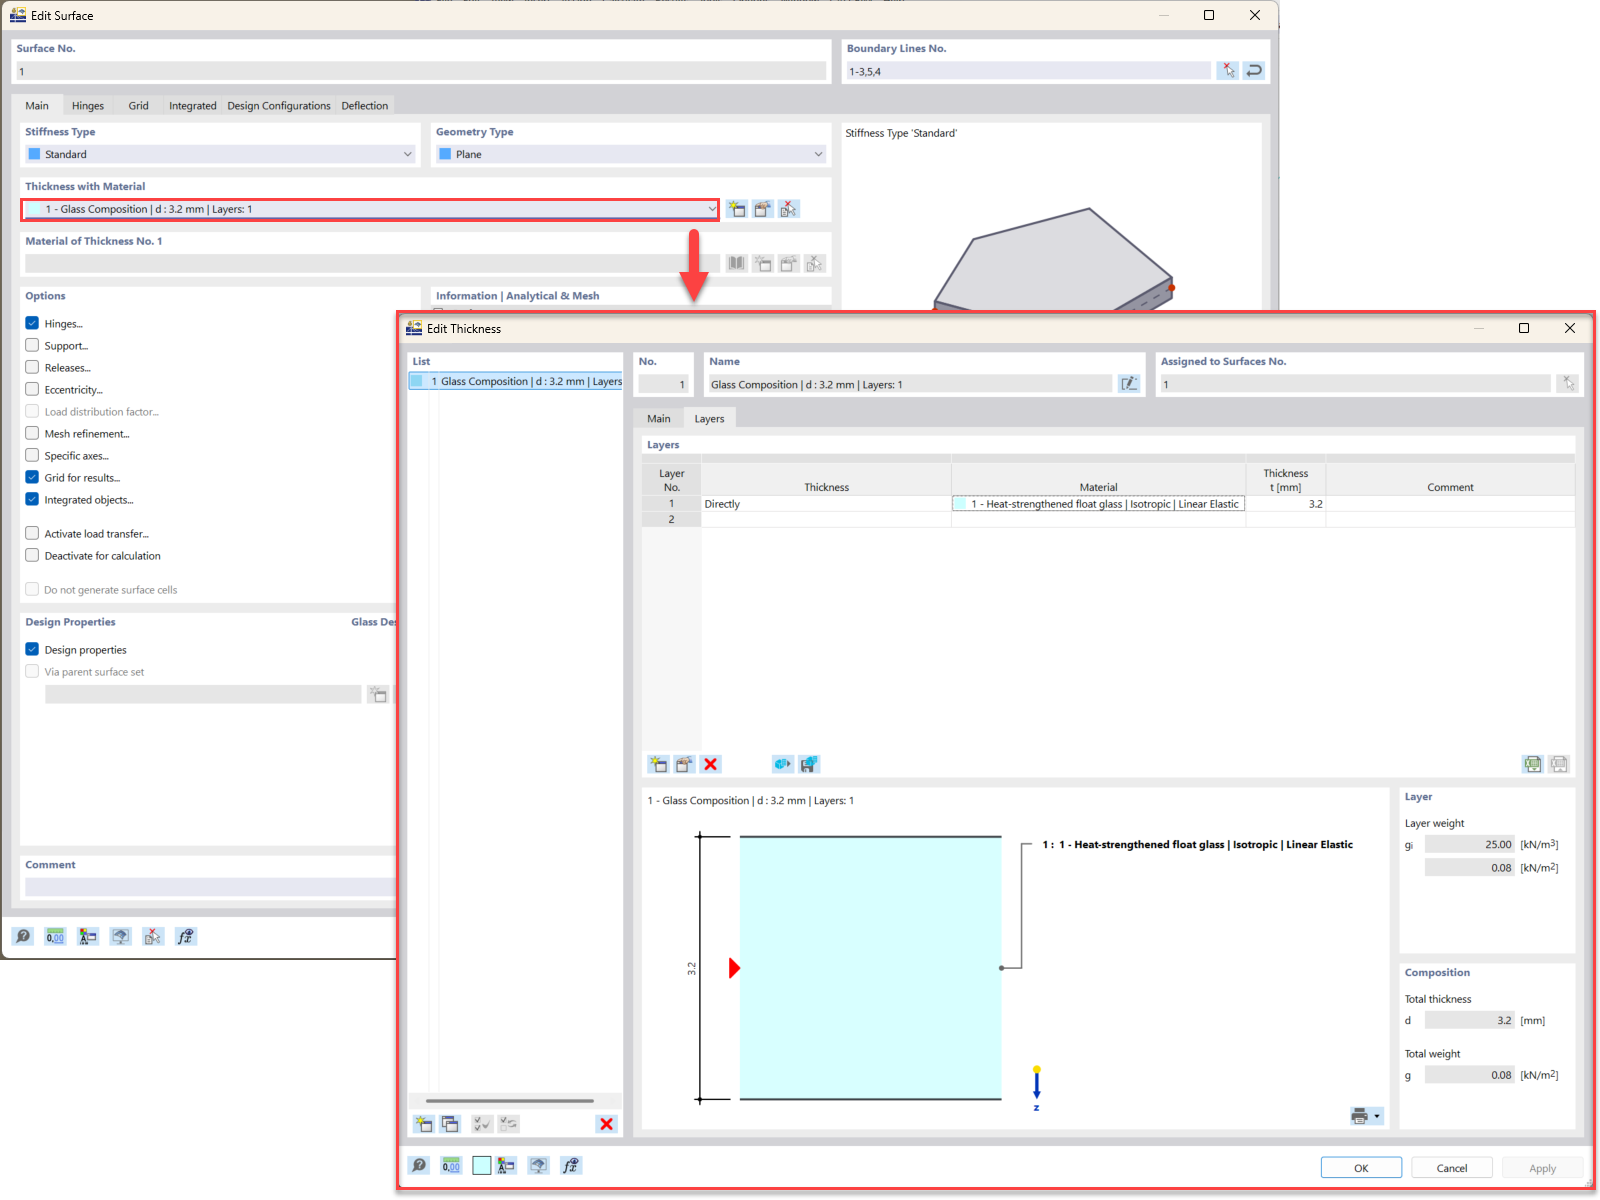Expand the Thickness with Material combo box

coord(710,209)
